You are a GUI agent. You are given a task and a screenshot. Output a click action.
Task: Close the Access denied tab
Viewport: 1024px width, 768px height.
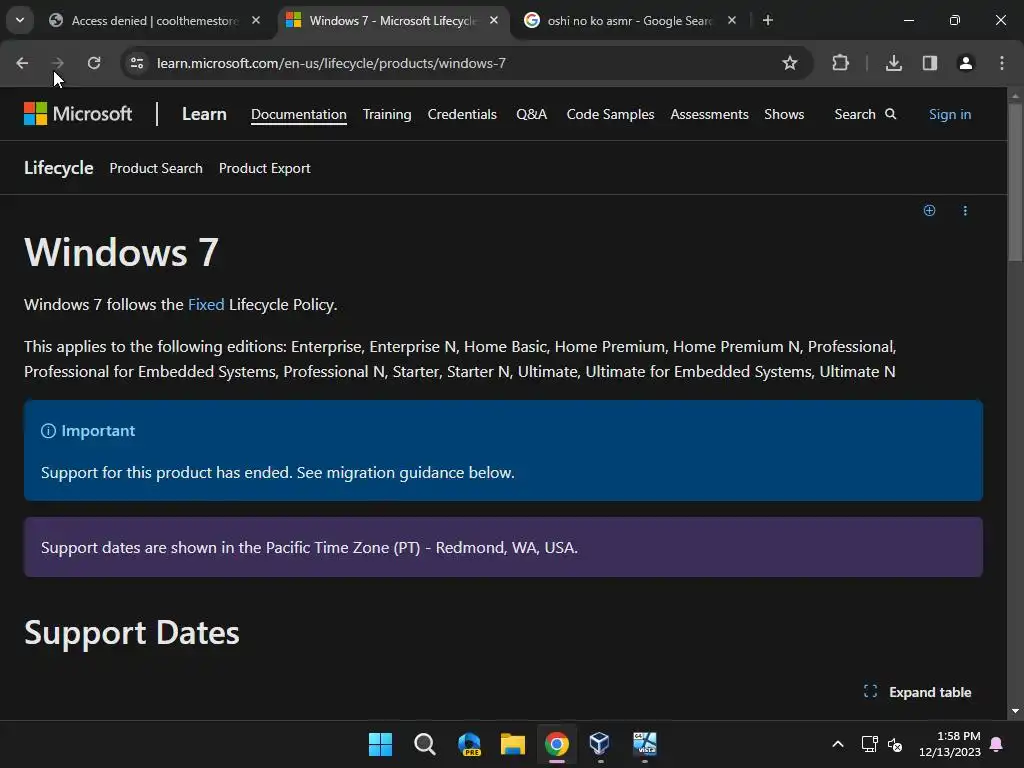pos(256,20)
